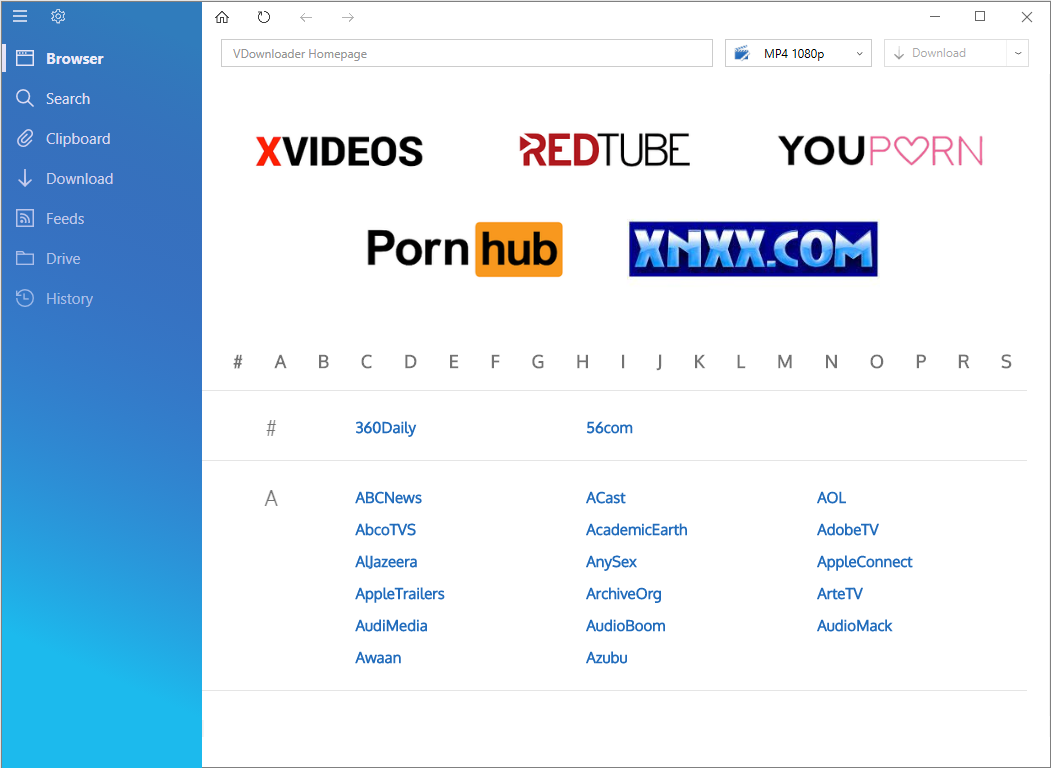Jump to index letter J

pyautogui.click(x=660, y=363)
